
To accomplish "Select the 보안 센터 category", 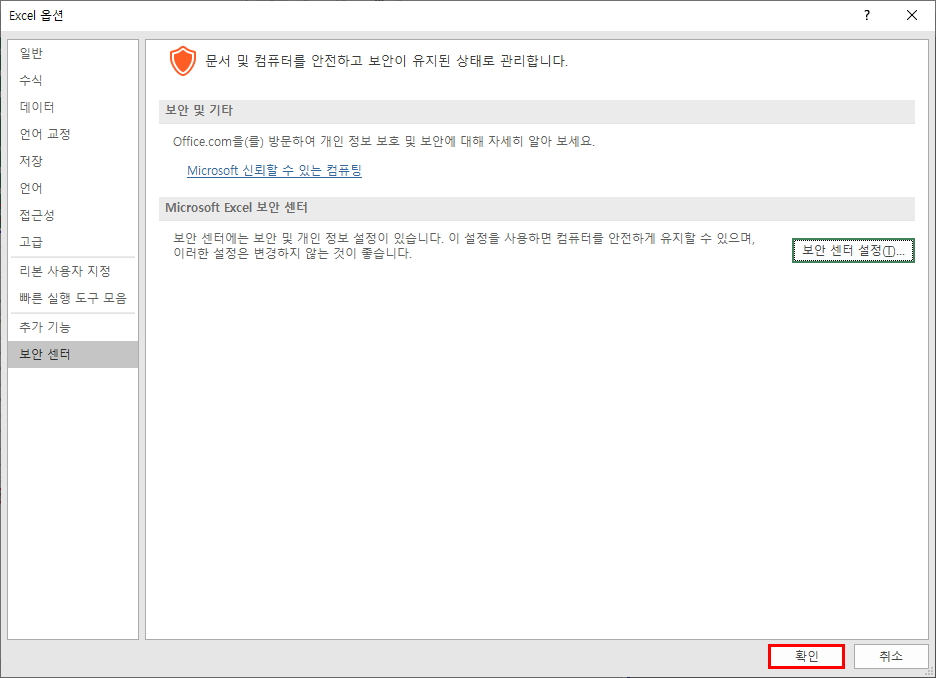I will click(x=73, y=354).
